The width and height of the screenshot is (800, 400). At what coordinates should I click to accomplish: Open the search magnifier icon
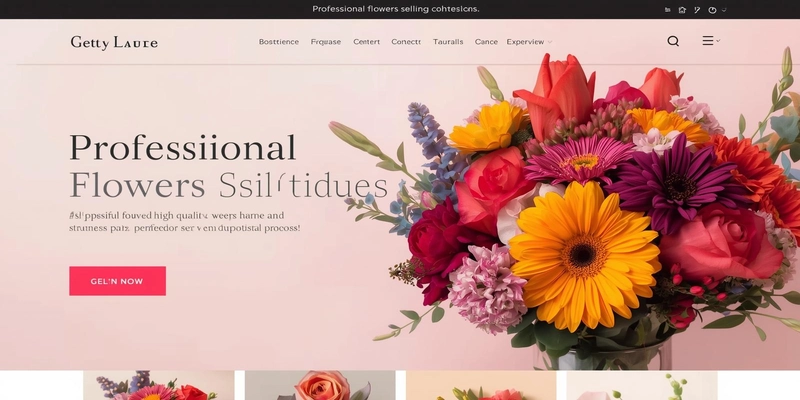pos(673,41)
